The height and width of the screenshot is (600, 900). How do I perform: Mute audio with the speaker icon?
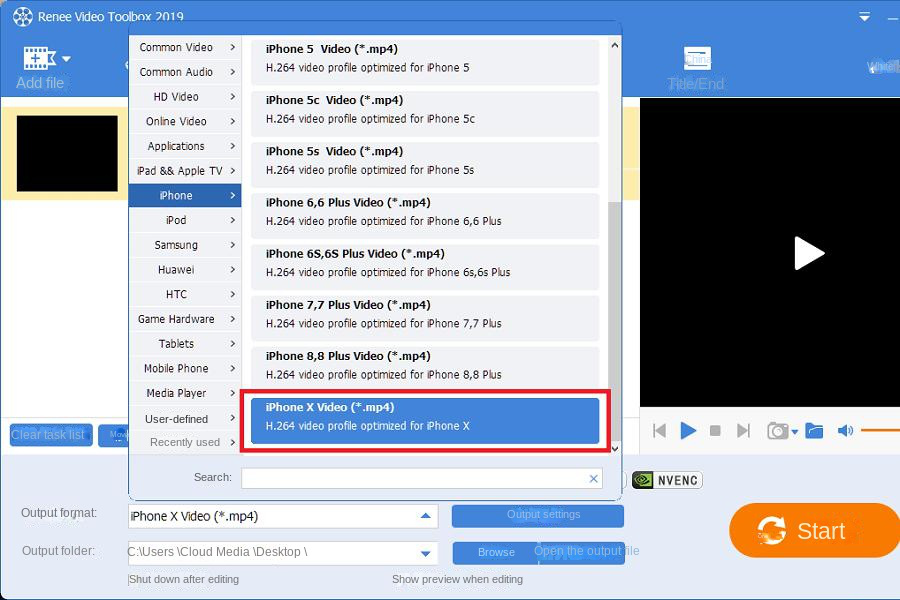pos(845,431)
